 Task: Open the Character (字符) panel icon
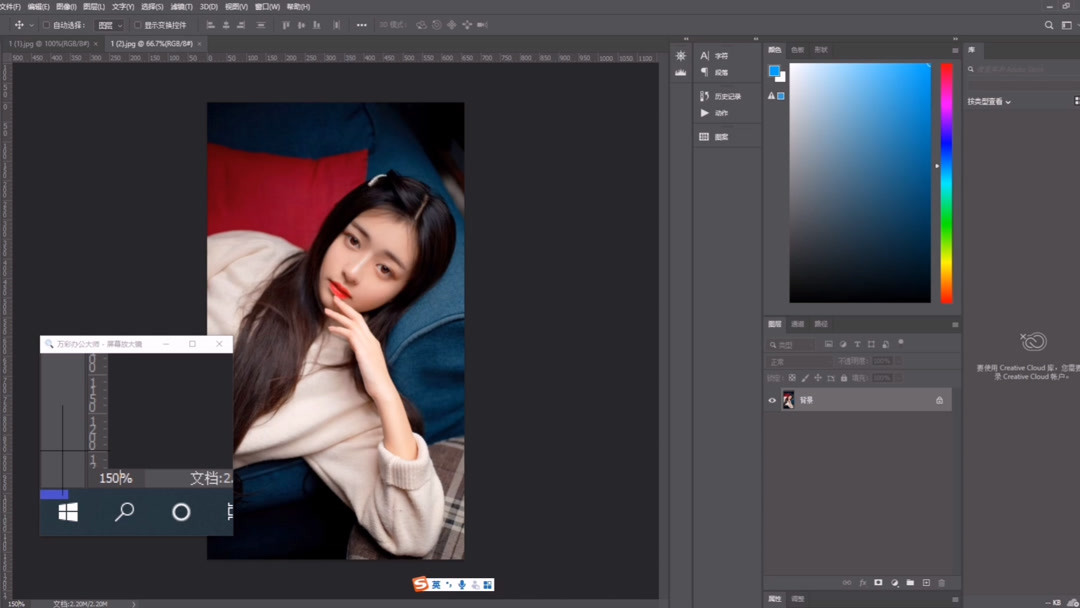(704, 56)
